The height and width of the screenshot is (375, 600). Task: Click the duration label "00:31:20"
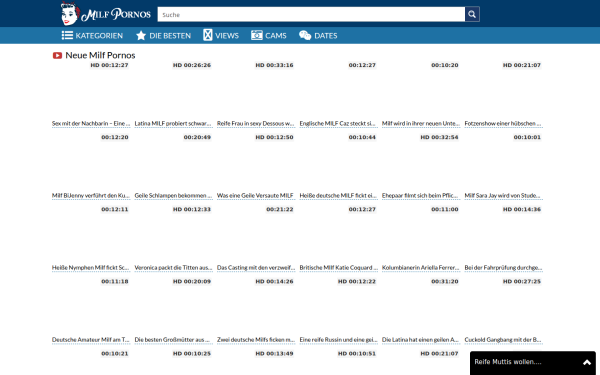click(445, 281)
